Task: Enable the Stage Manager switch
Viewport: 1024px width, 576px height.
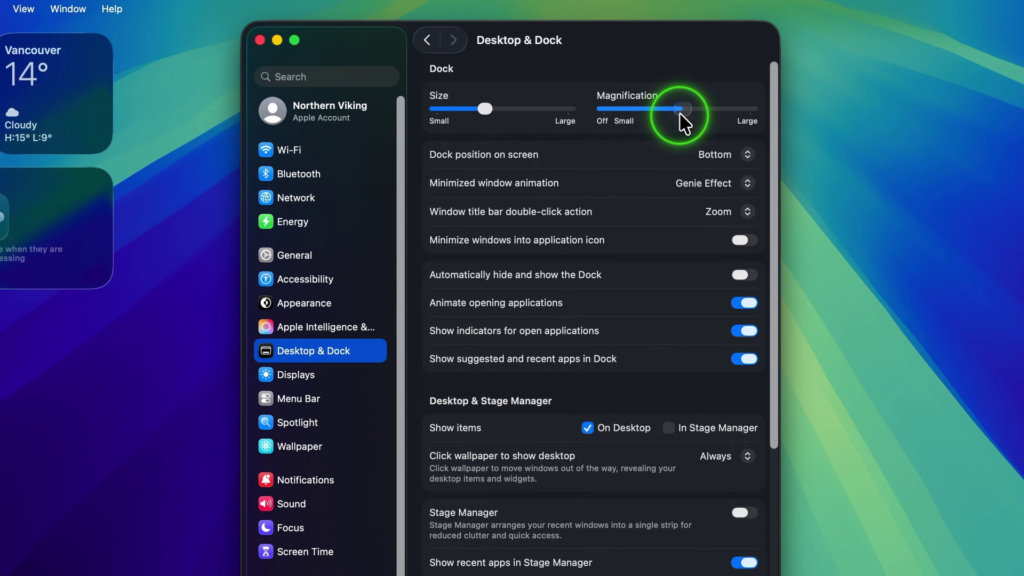Action: click(x=744, y=513)
